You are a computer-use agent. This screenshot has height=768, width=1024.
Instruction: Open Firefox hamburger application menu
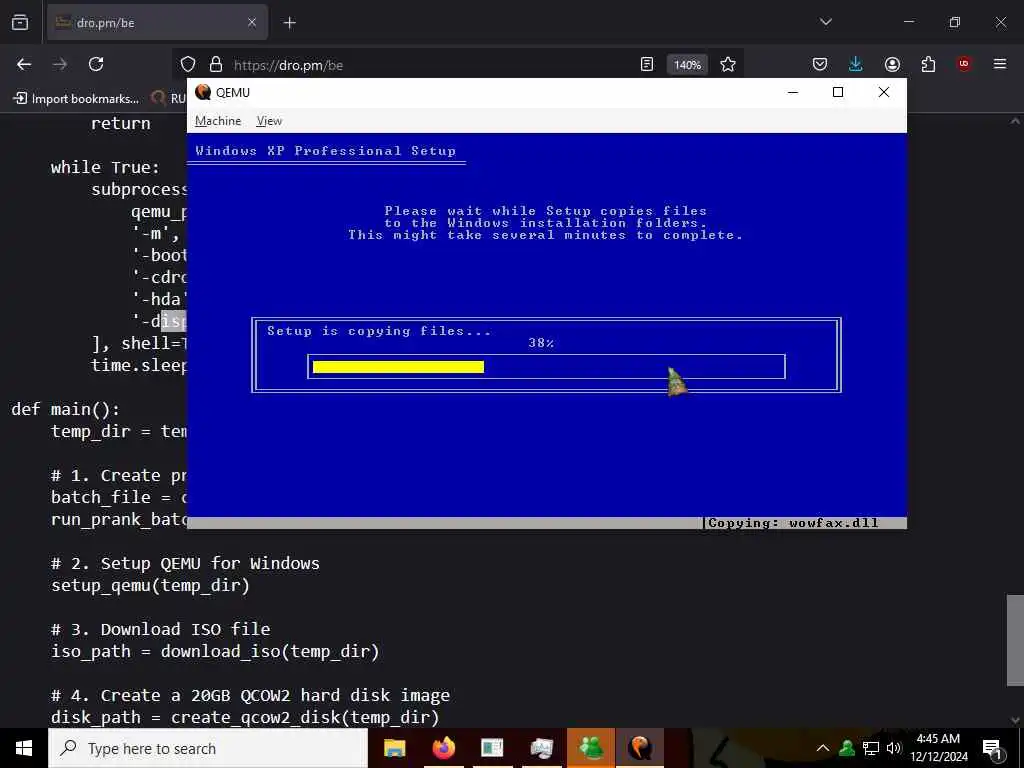coord(1000,64)
